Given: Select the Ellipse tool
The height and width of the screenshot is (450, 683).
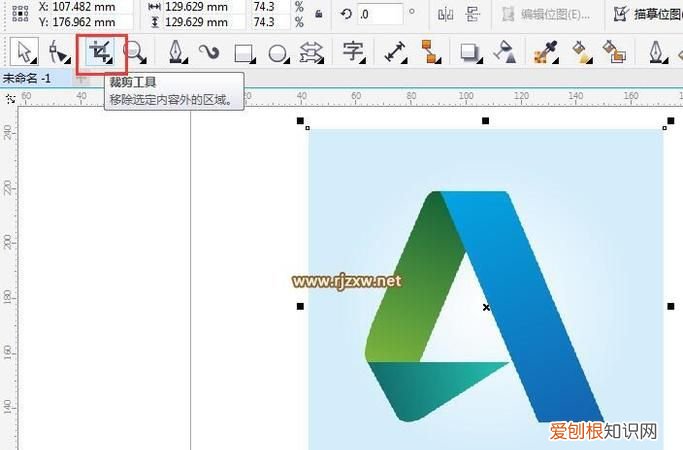Looking at the screenshot, I should 278,52.
